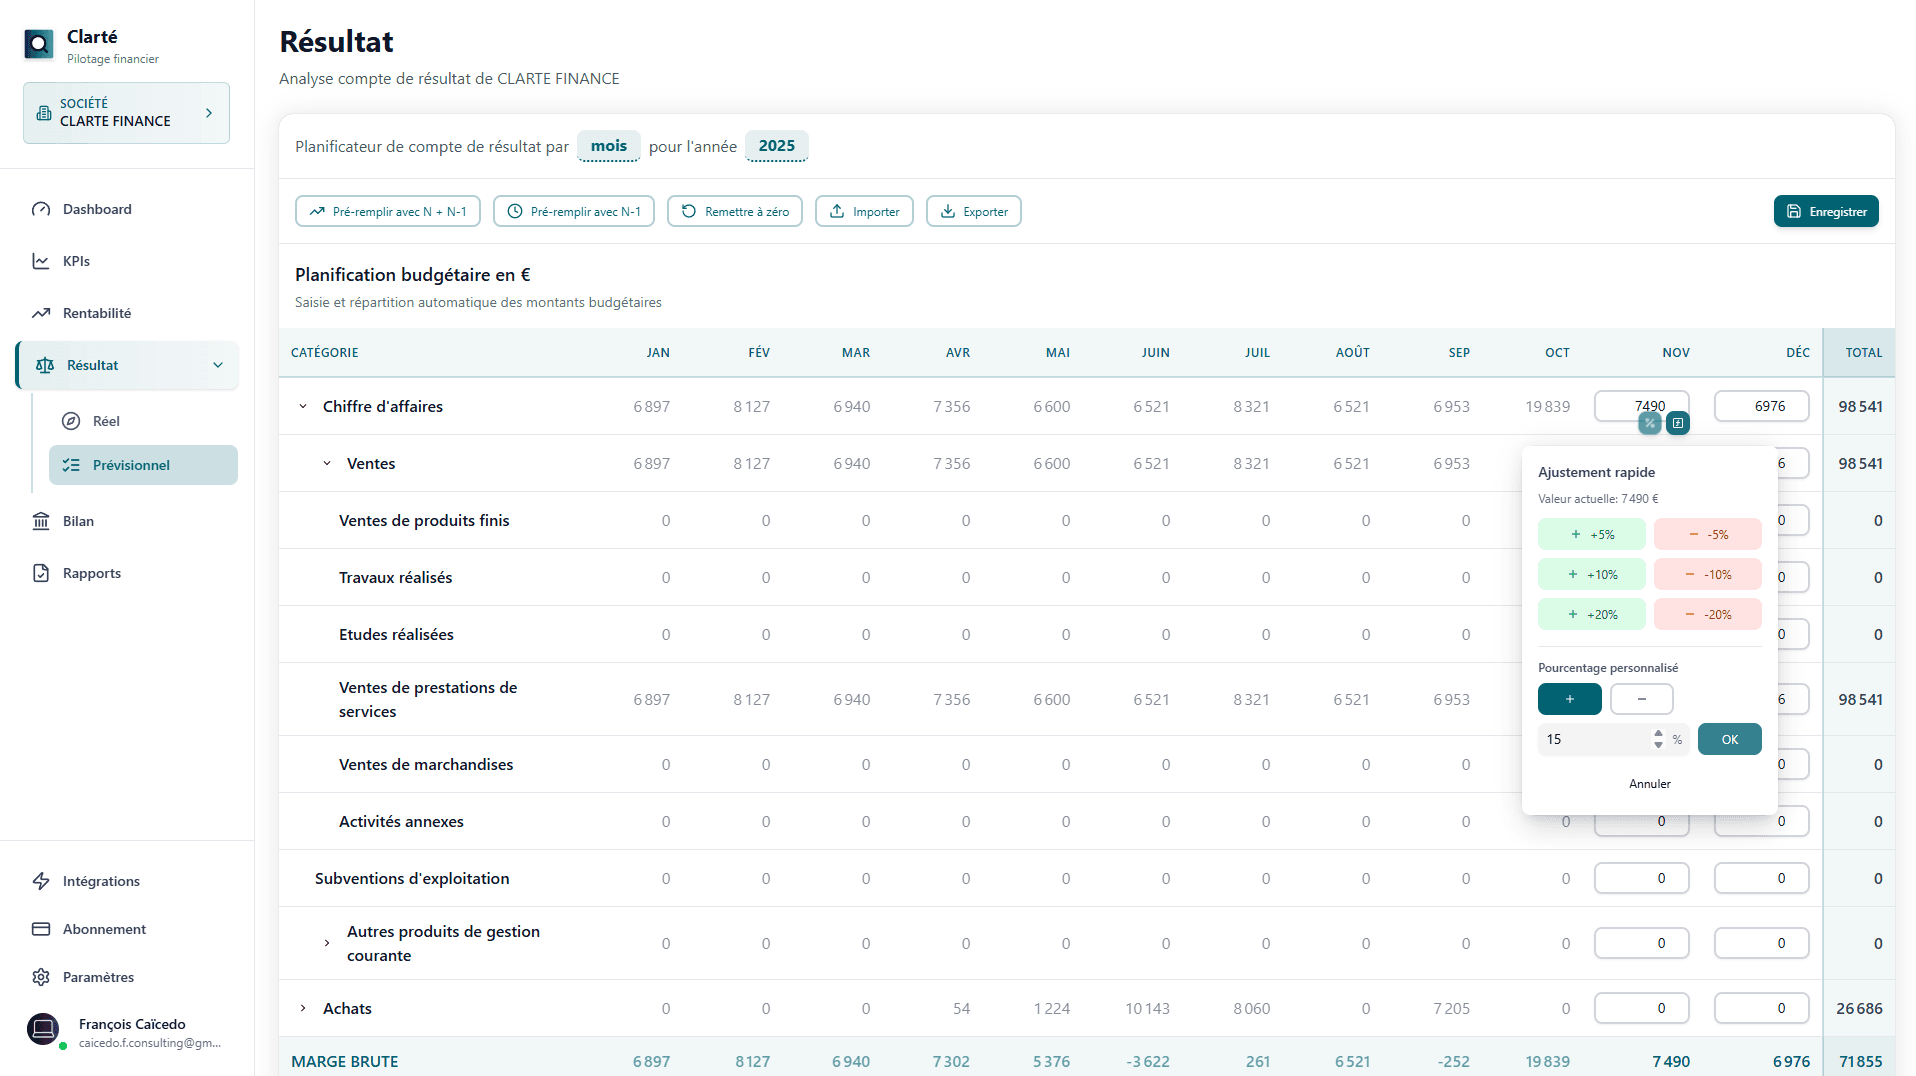Open the KPIs section
The image size is (1916, 1076).
click(x=76, y=261)
